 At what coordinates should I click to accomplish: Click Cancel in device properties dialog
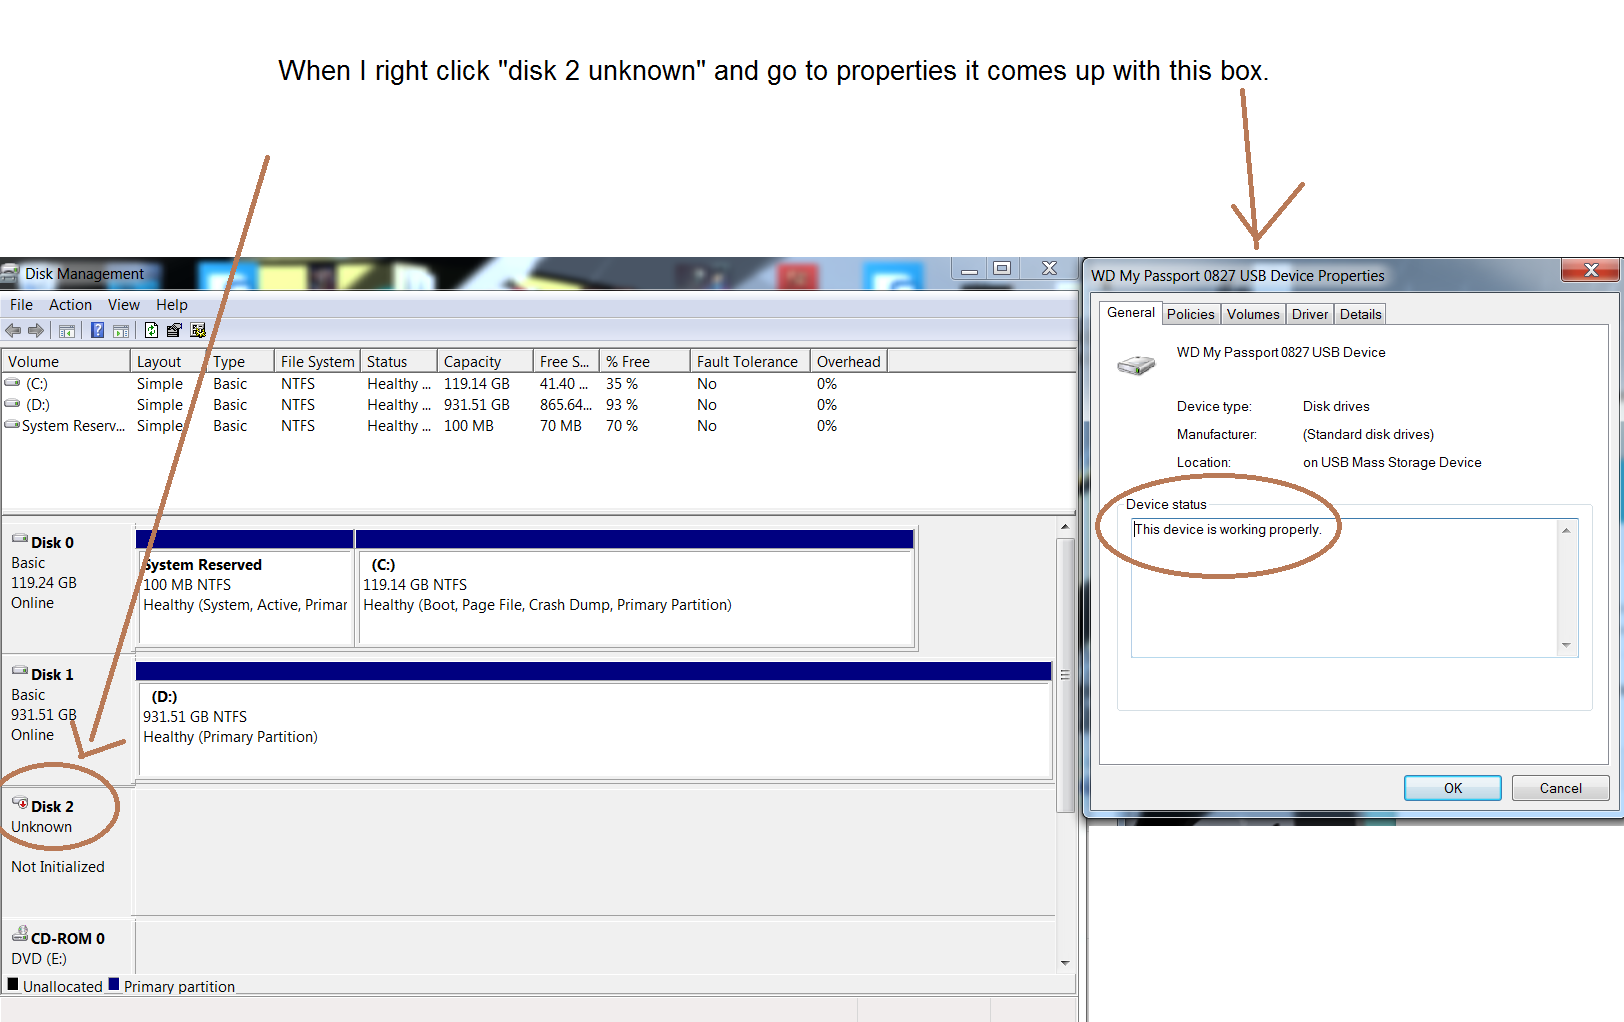click(1560, 788)
